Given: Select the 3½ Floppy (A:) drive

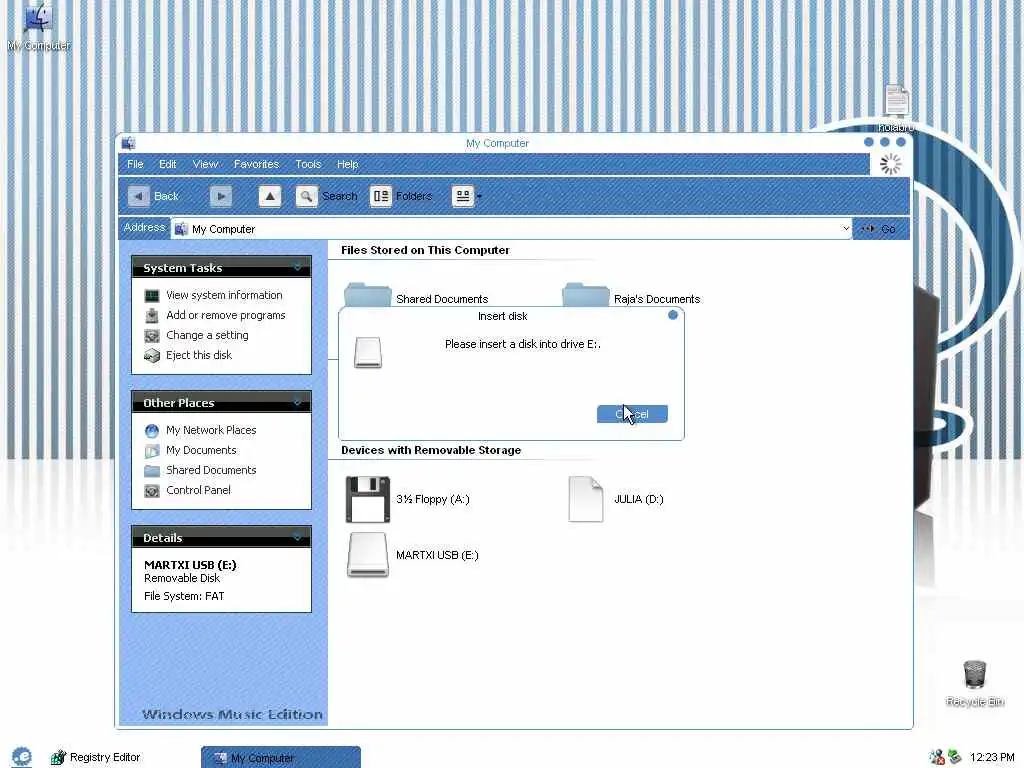Looking at the screenshot, I should 408,499.
